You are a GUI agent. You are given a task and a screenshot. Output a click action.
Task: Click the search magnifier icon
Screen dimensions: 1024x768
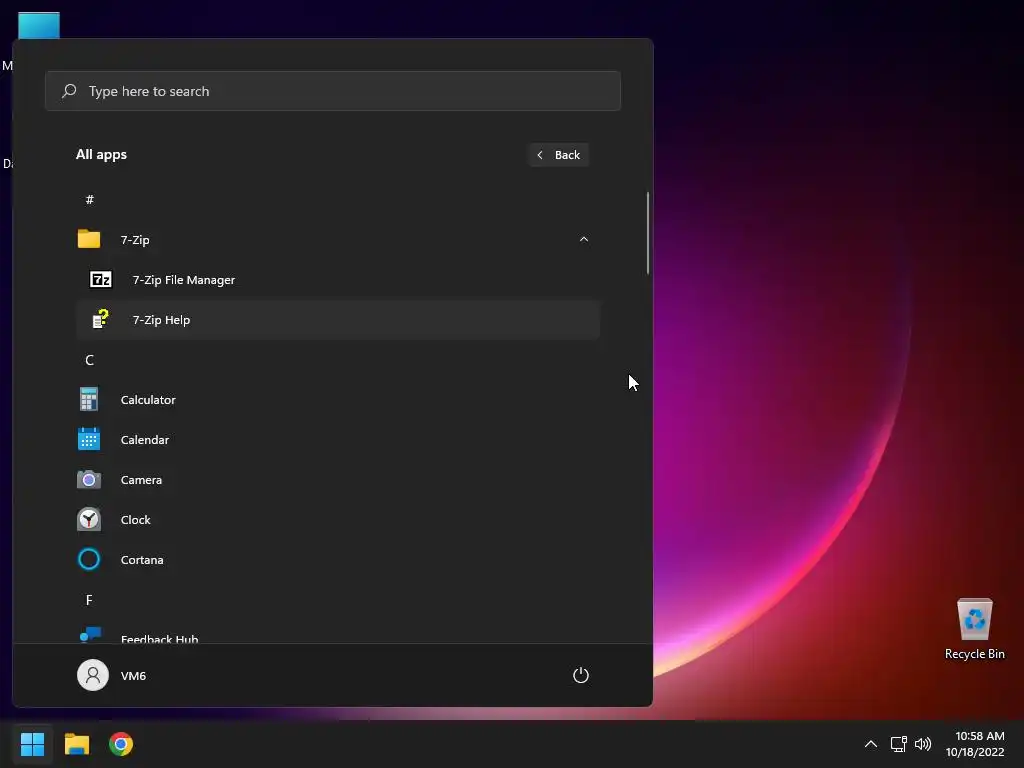click(69, 91)
